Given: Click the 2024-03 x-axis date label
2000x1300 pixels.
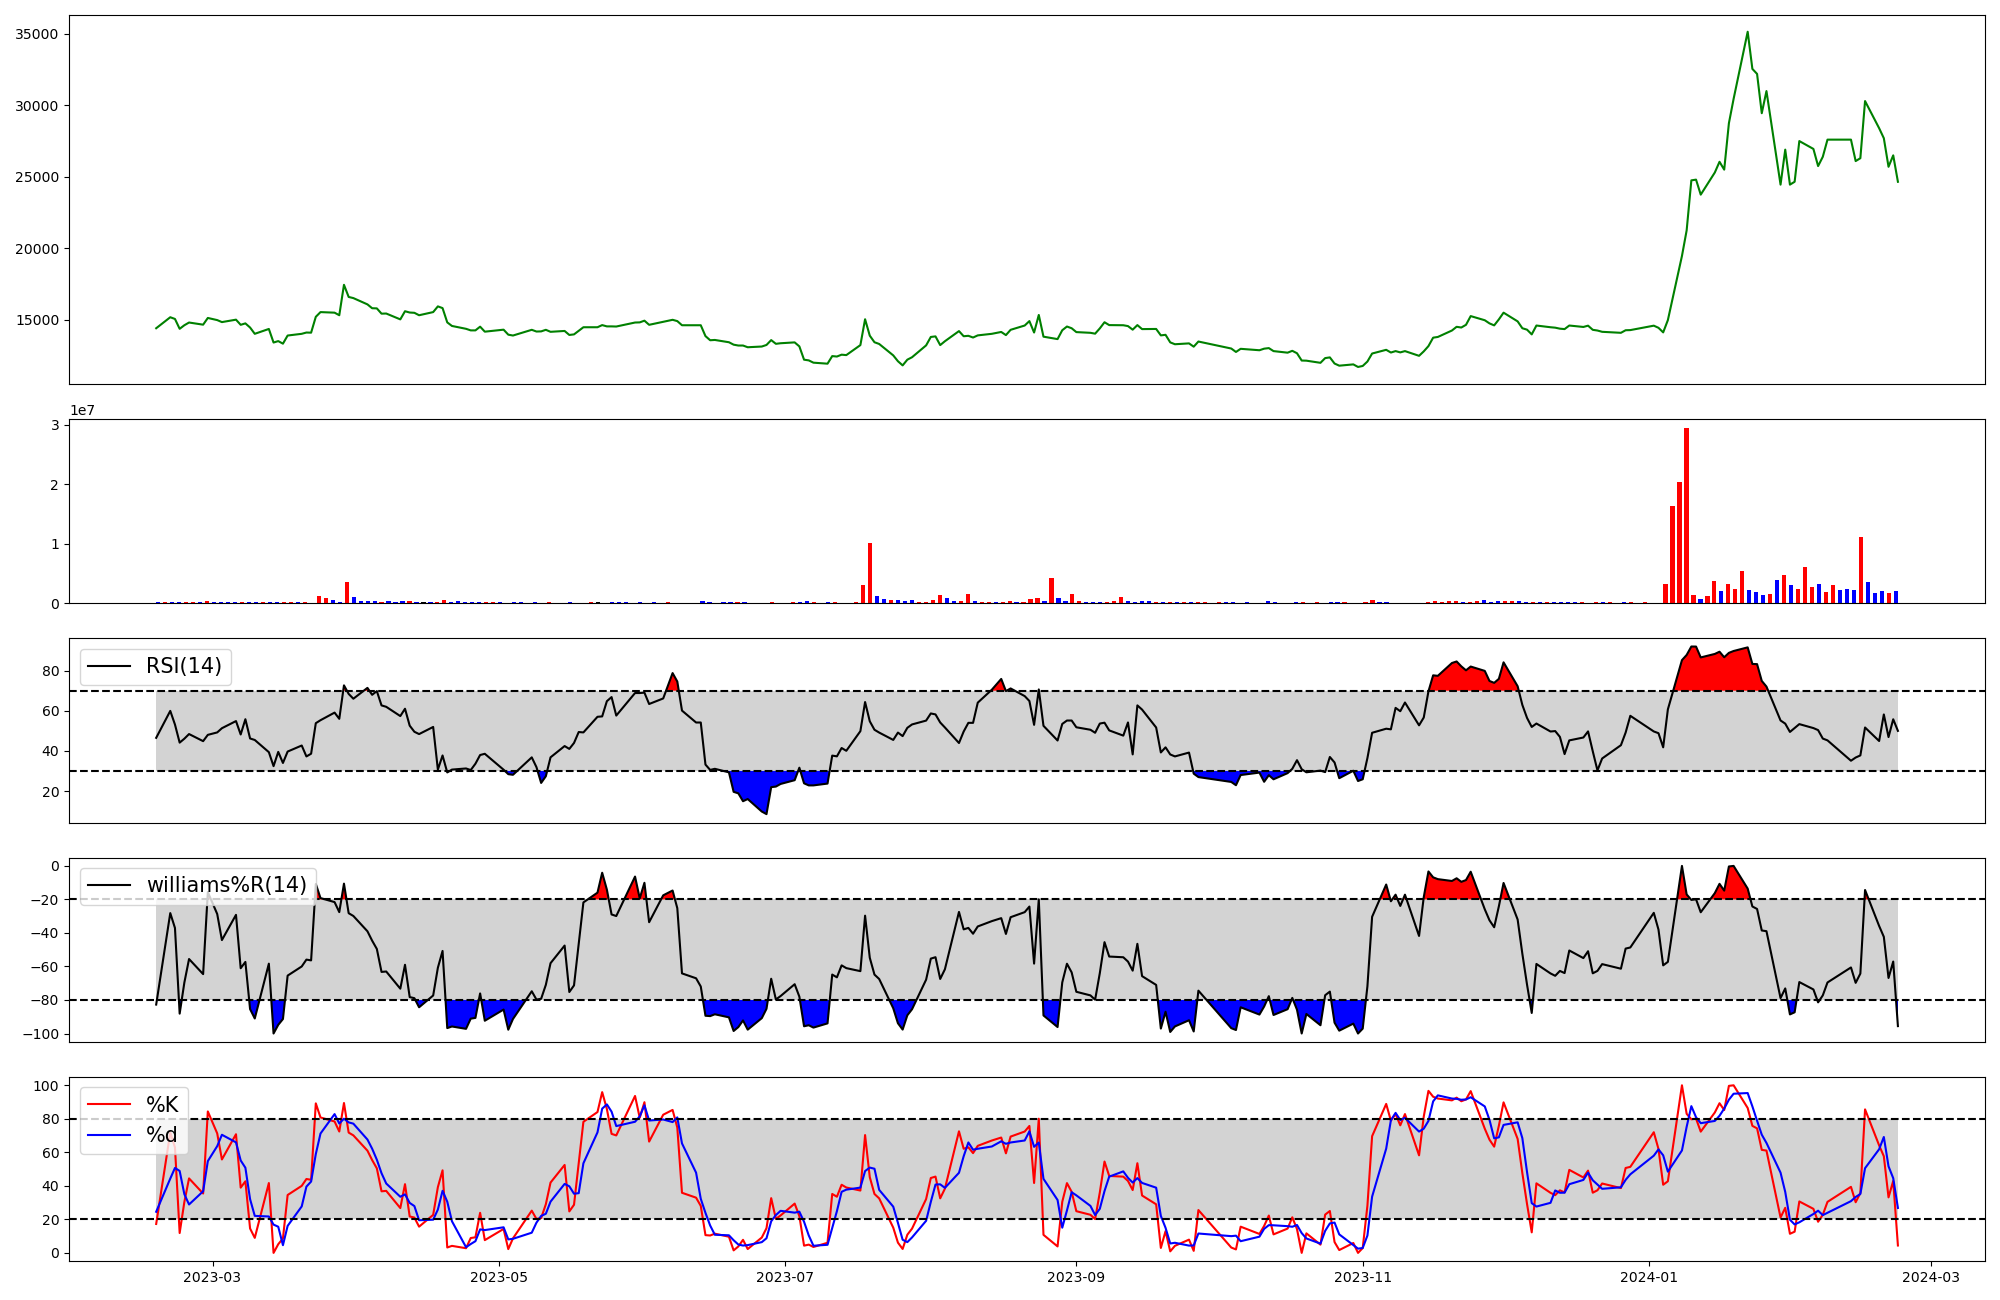Looking at the screenshot, I should pos(1930,1277).
